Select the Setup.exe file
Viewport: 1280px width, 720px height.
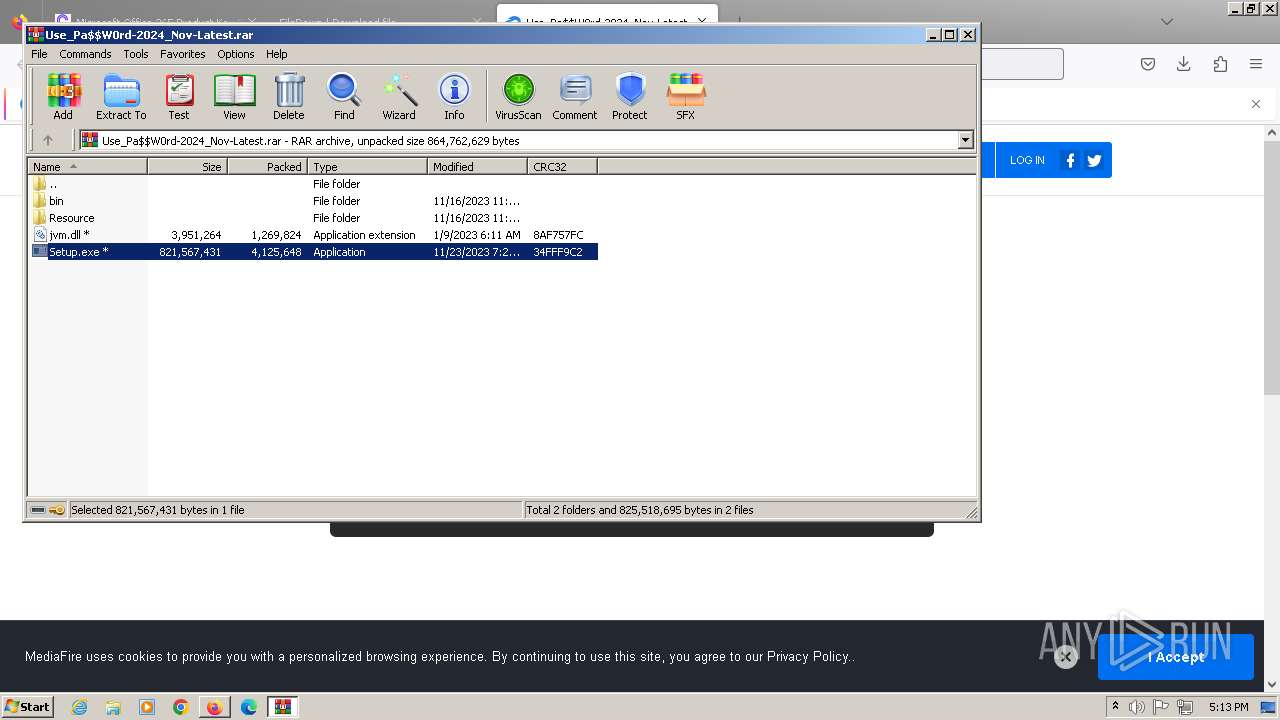click(313, 252)
